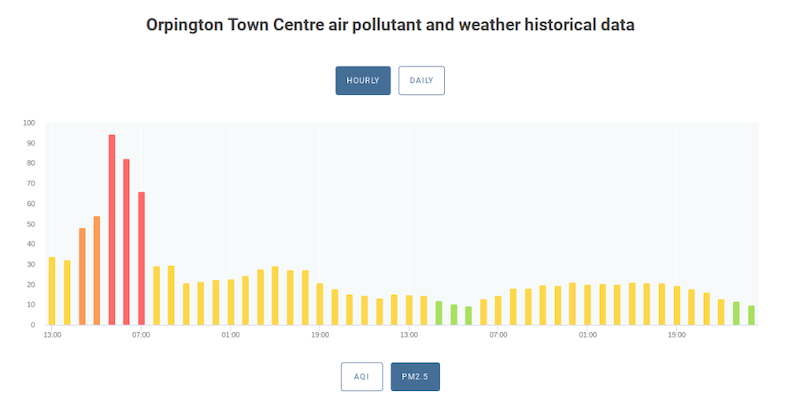Click the yellow bar above first 01:00 label
Viewport: 789px width, 408px height.
[x=231, y=302]
